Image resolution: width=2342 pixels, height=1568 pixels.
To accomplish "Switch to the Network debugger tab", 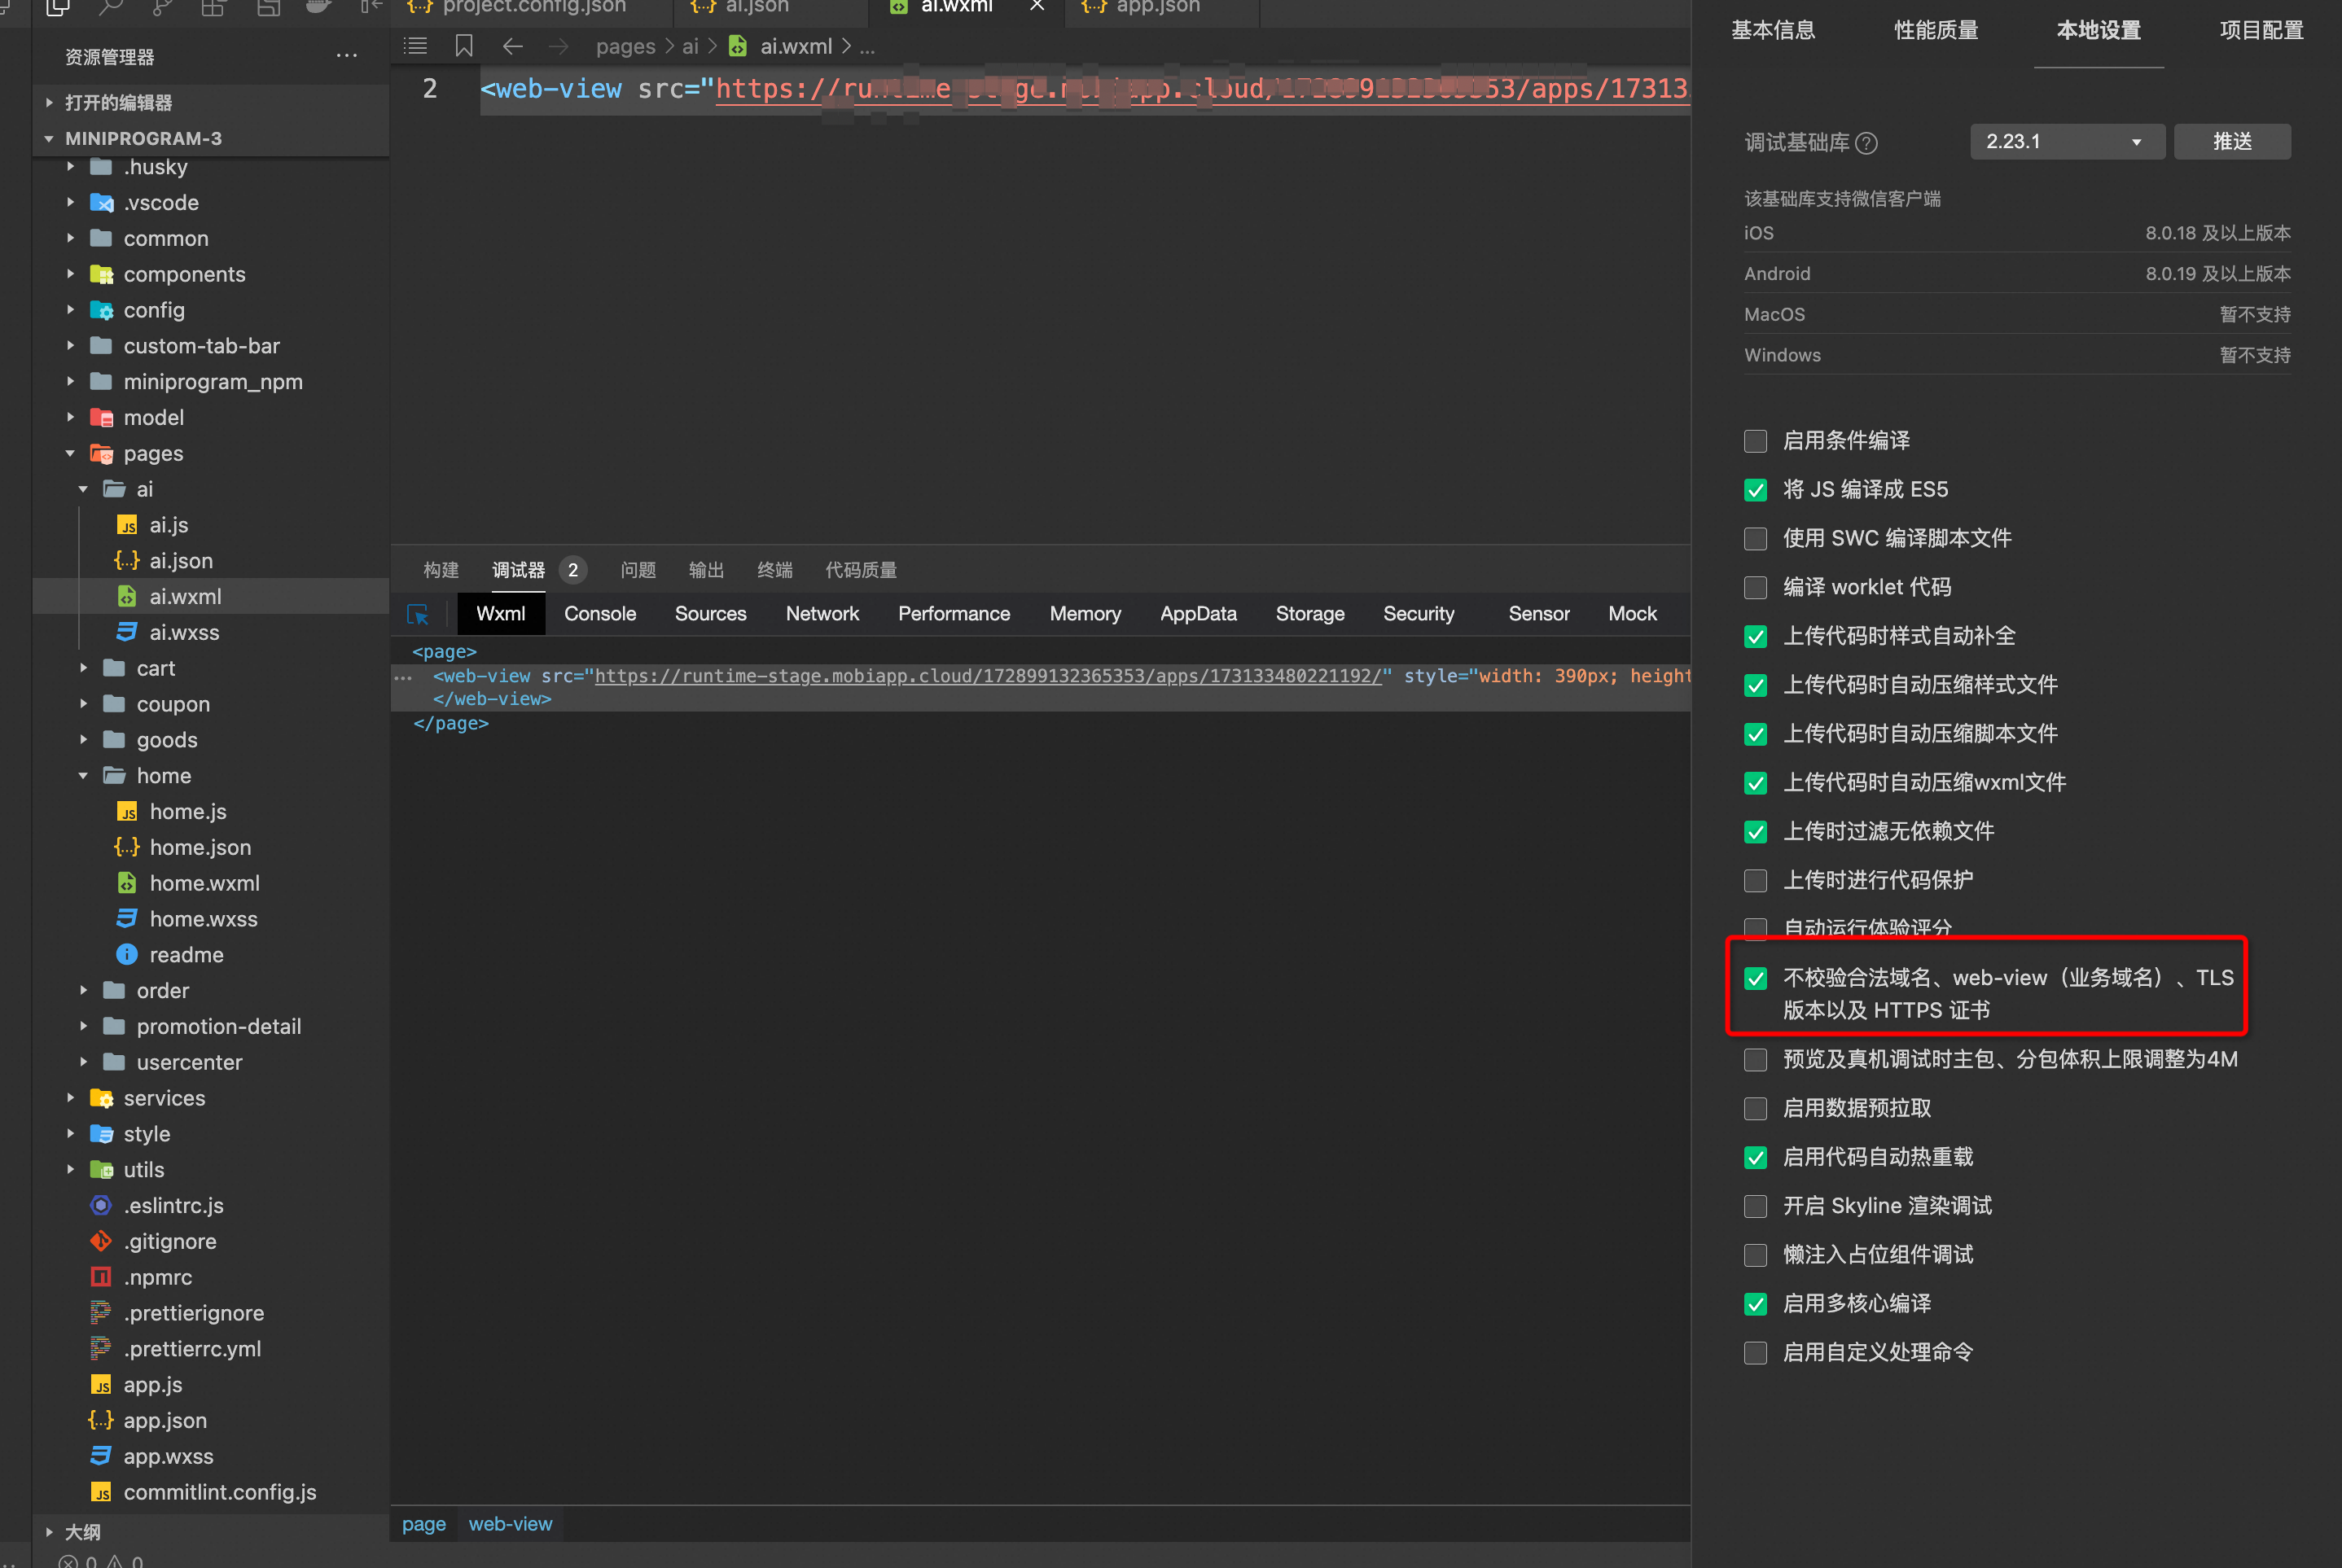I will [x=822, y=614].
